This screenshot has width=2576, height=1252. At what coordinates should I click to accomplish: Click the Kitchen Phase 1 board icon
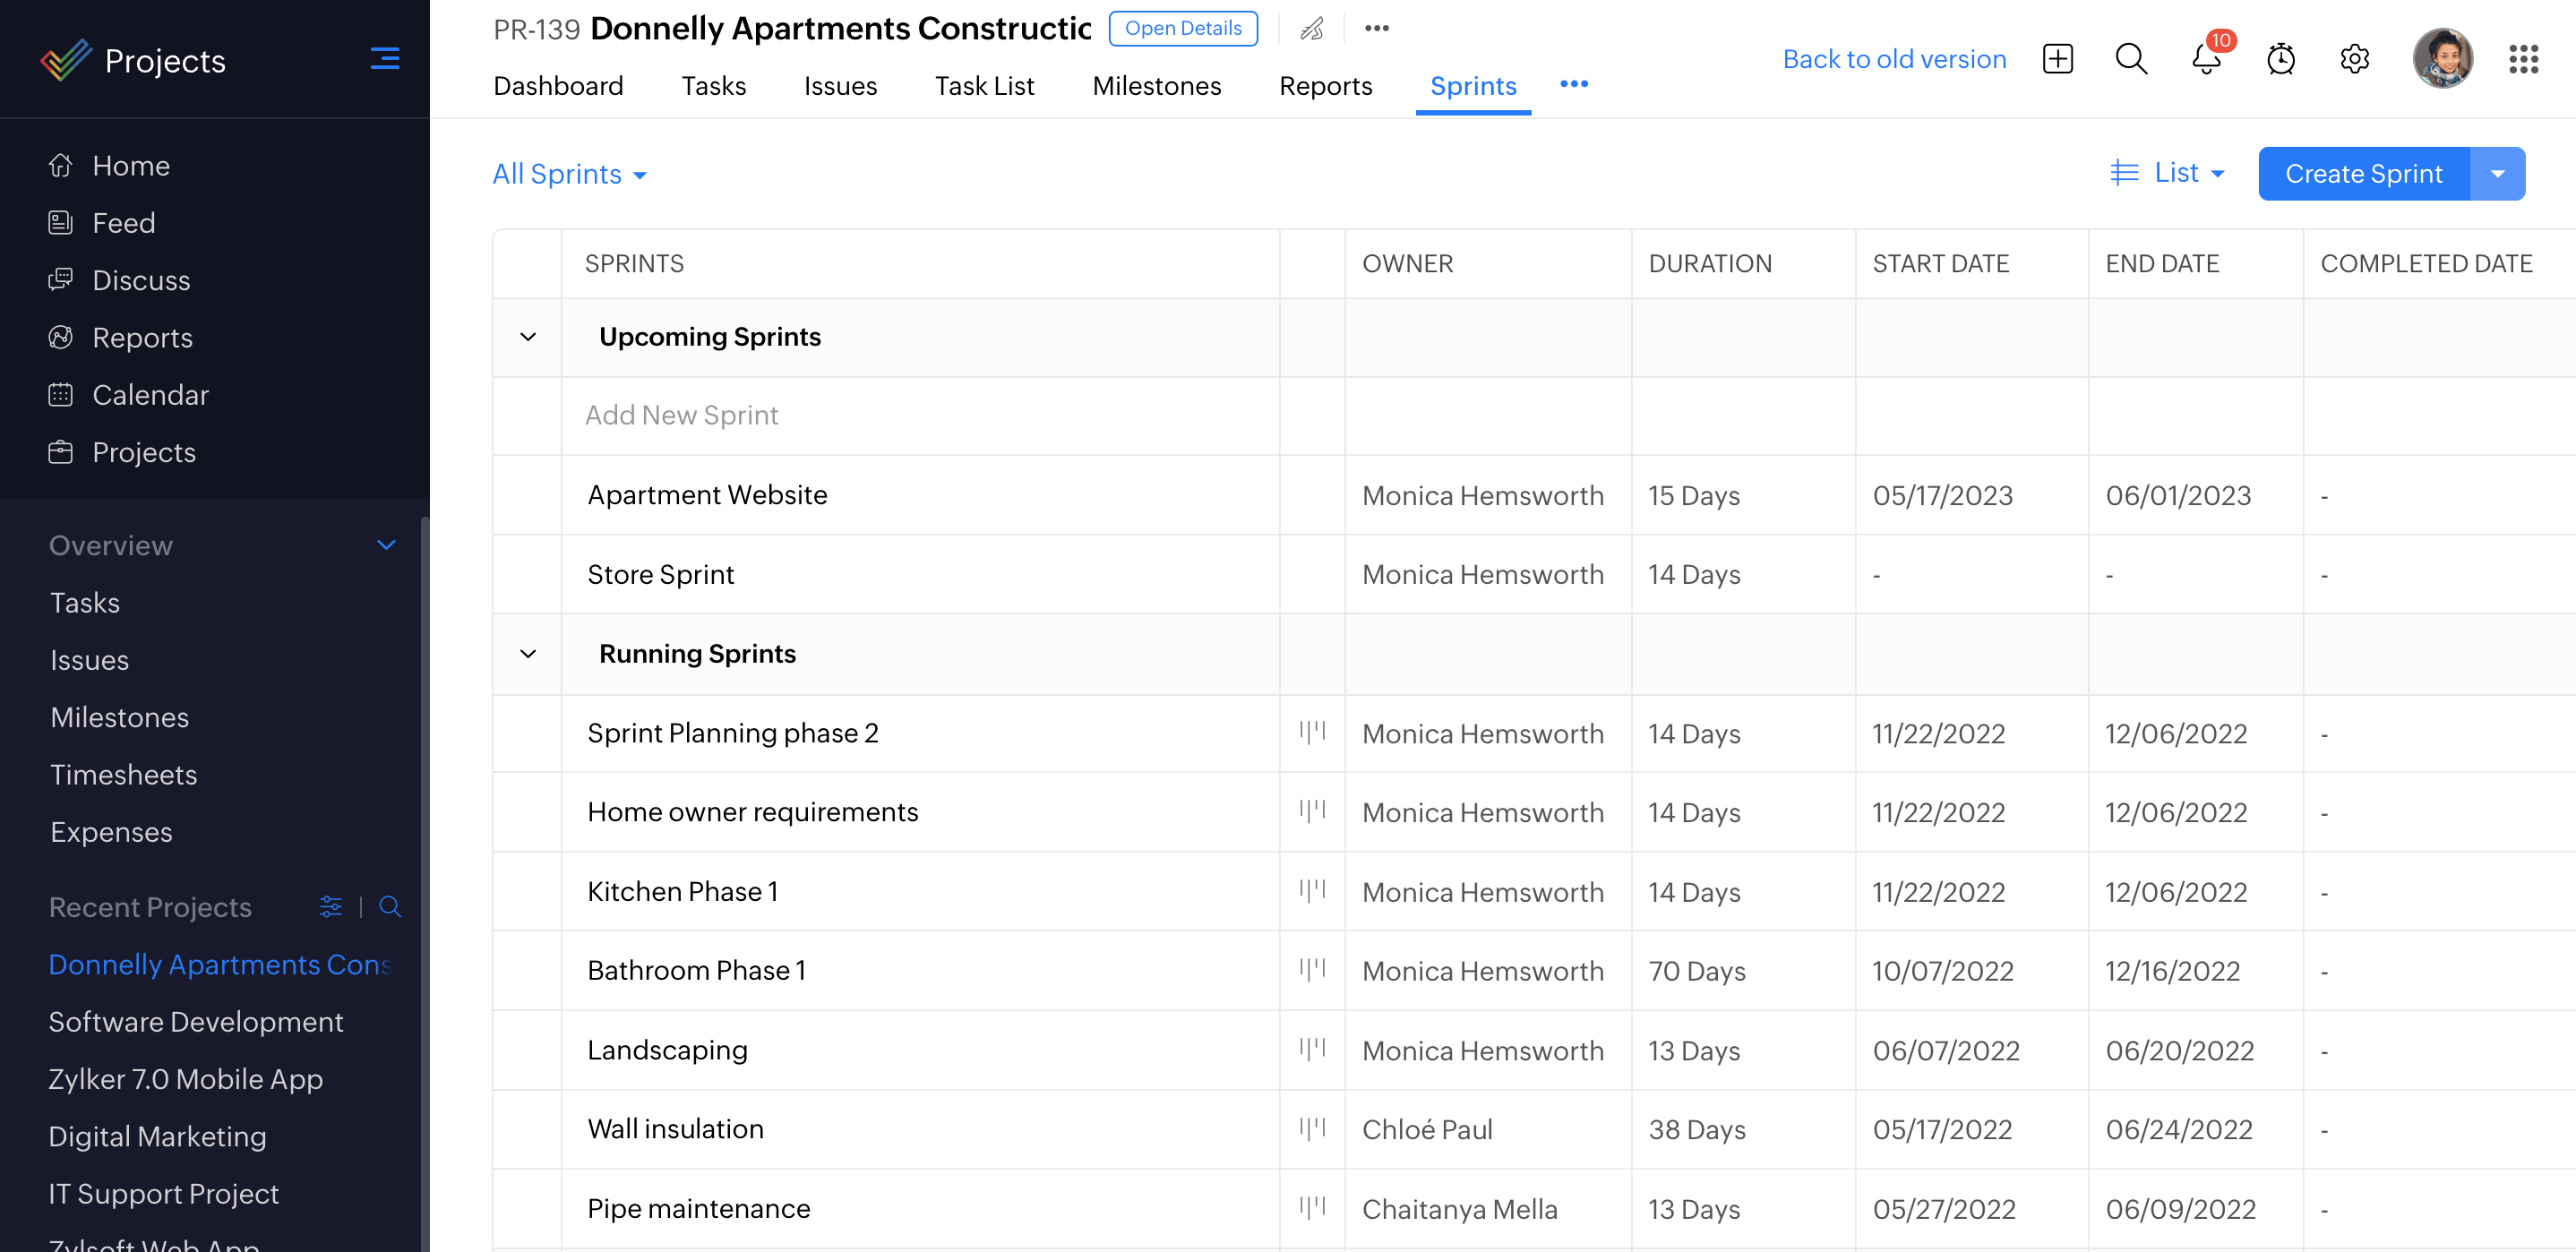[x=1312, y=890]
